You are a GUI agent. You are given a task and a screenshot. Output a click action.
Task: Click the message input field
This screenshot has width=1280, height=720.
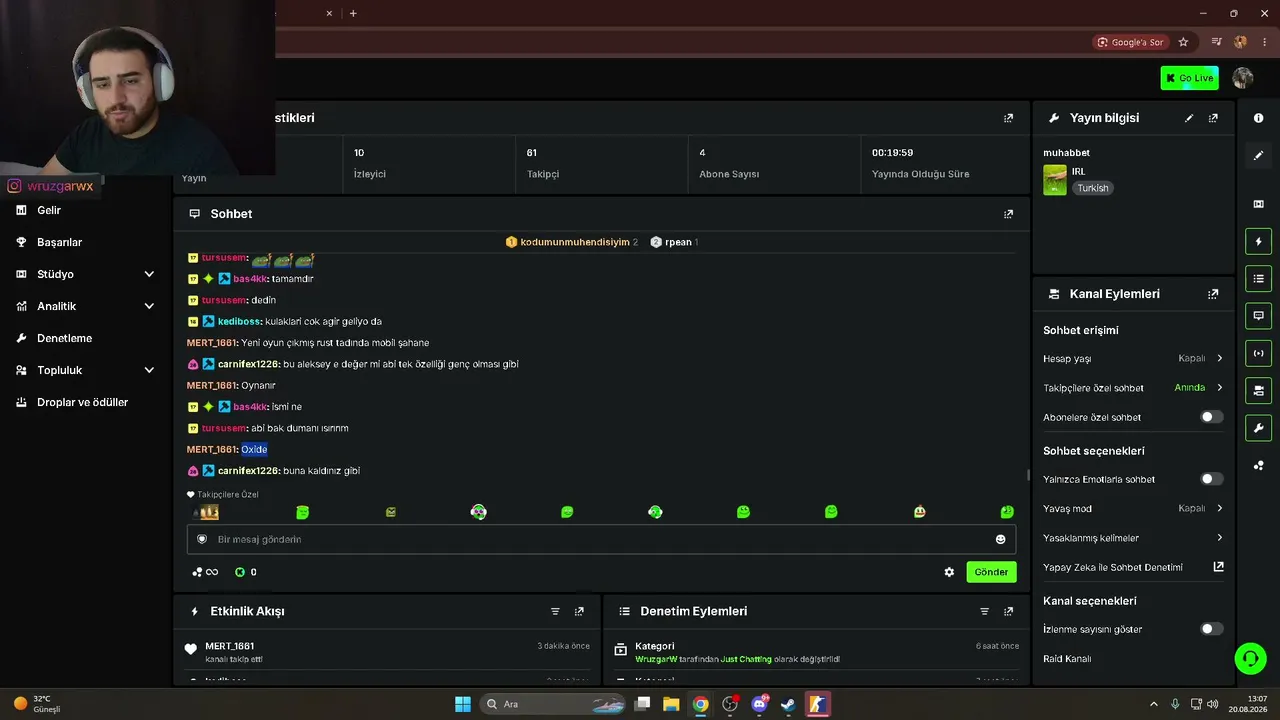tap(601, 539)
